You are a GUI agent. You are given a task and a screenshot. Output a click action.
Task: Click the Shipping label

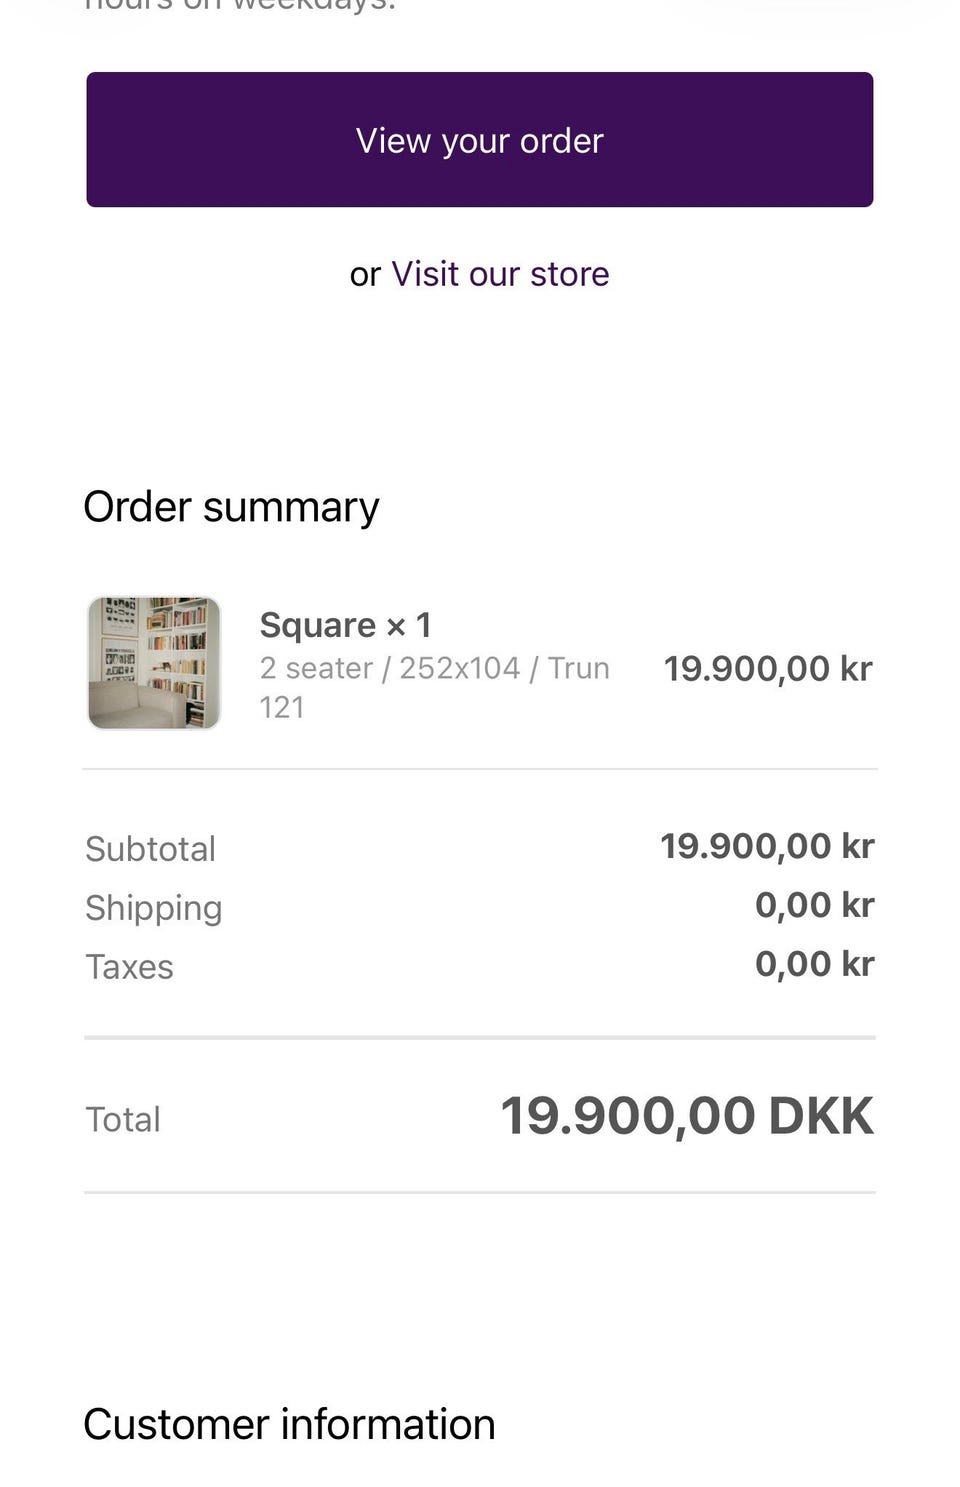coord(153,908)
